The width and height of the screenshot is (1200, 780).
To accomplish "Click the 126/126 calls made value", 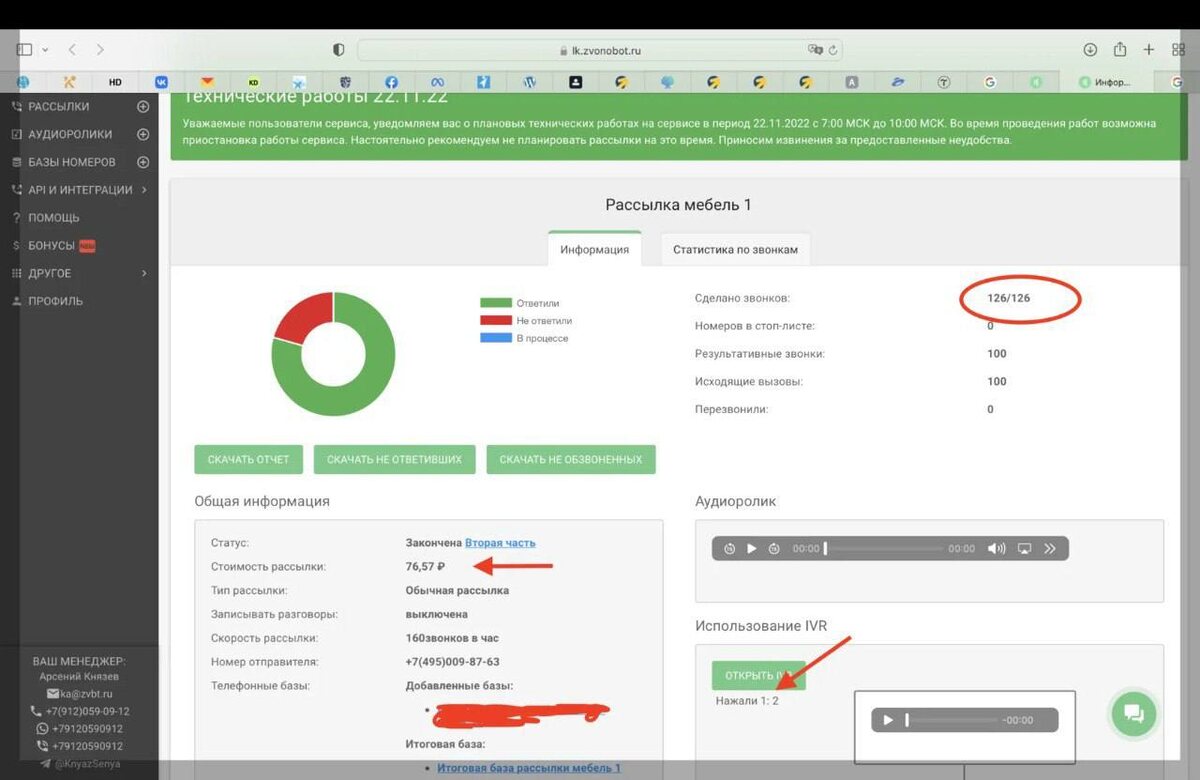I will pyautogui.click(x=1008, y=298).
